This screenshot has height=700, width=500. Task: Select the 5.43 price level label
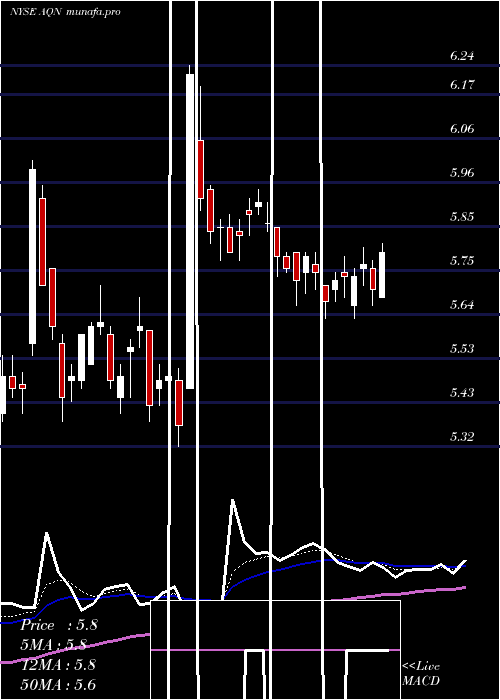[462, 392]
